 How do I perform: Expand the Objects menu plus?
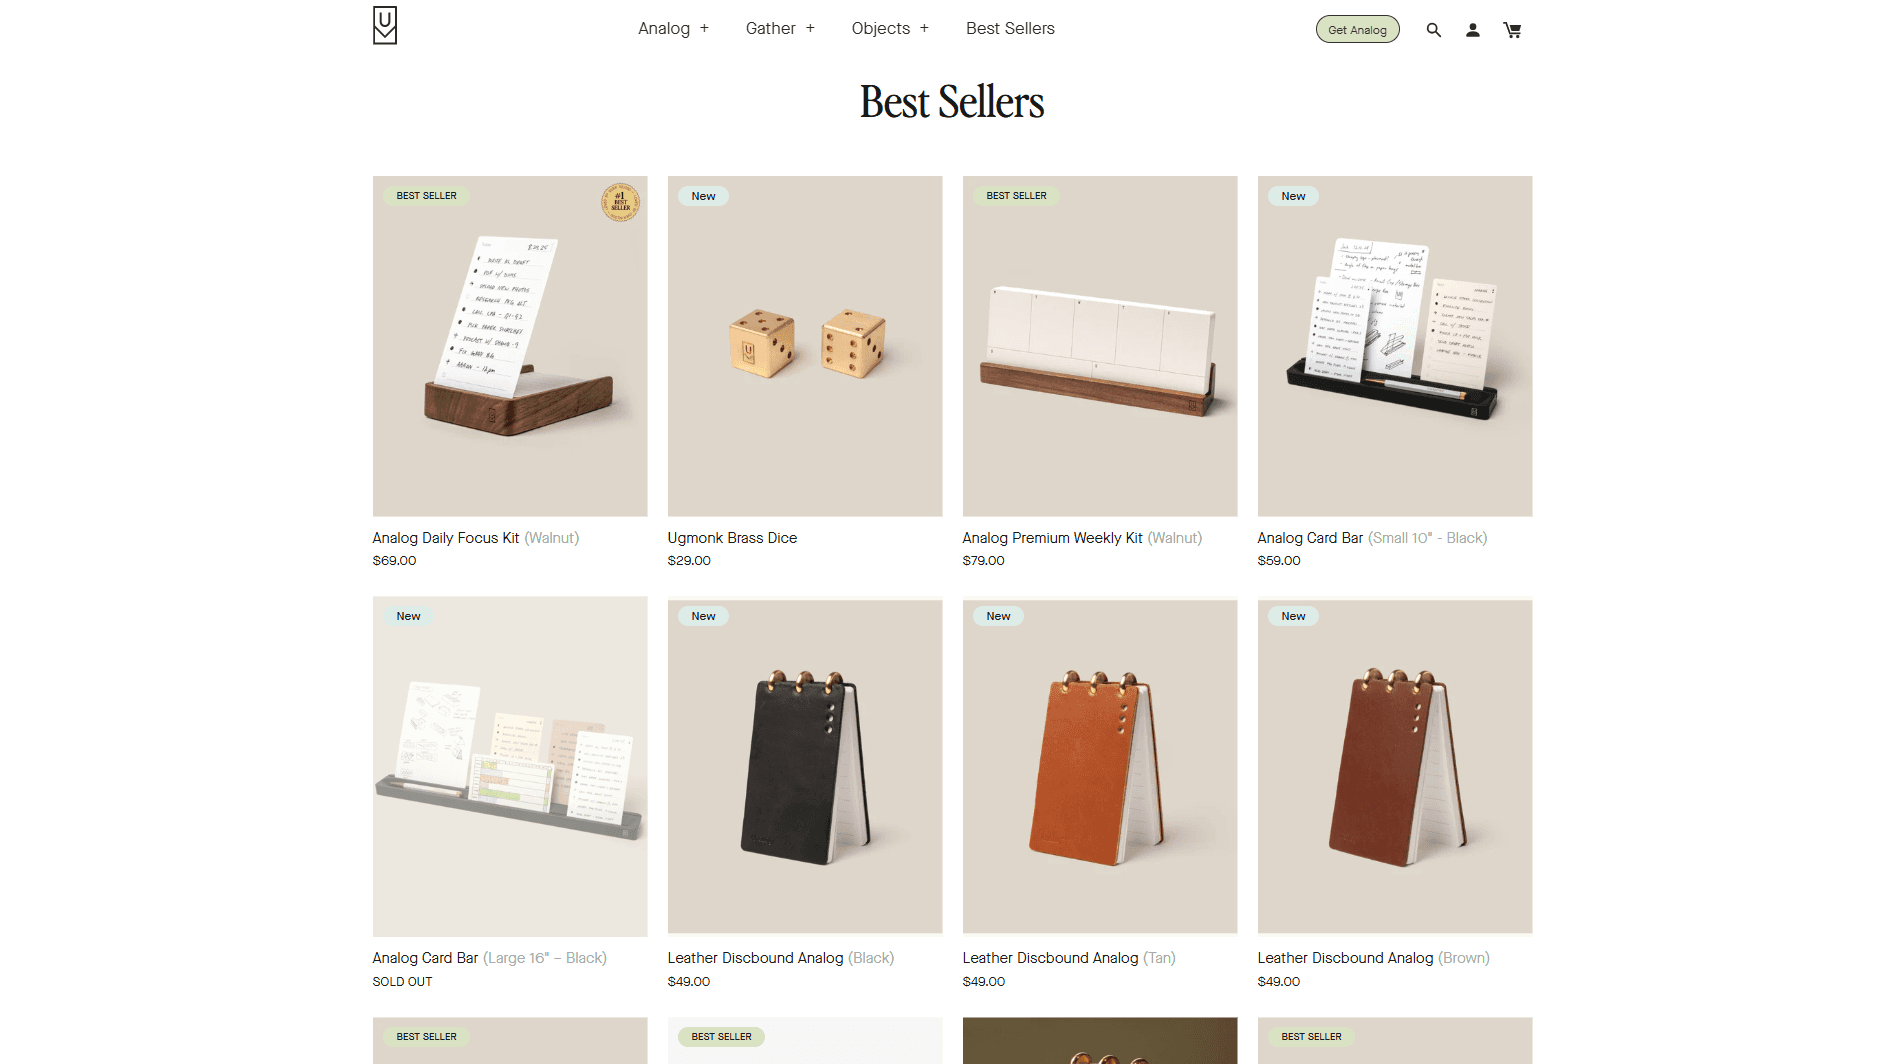pyautogui.click(x=924, y=28)
